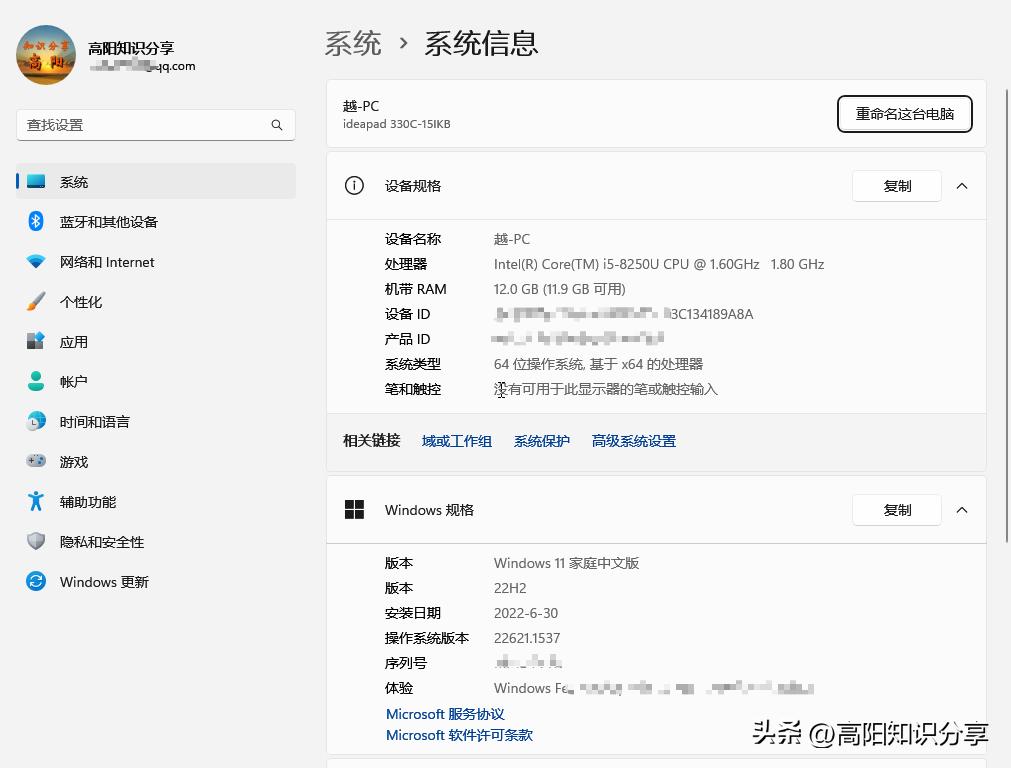Collapse the 设备规格 section
The width and height of the screenshot is (1011, 768).
click(x=961, y=185)
